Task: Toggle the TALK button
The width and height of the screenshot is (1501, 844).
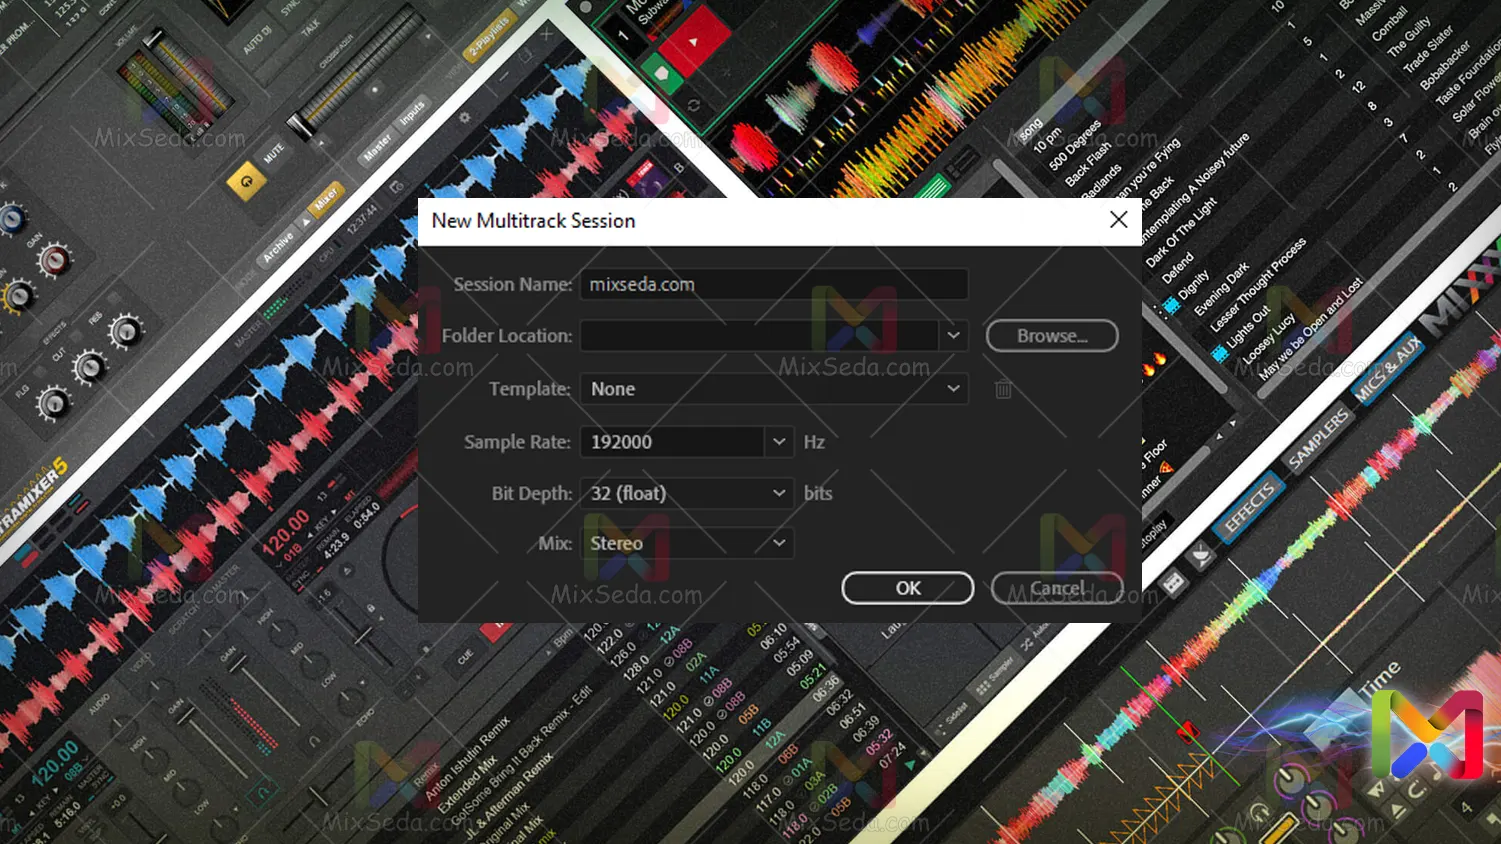Action: pyautogui.click(x=311, y=27)
